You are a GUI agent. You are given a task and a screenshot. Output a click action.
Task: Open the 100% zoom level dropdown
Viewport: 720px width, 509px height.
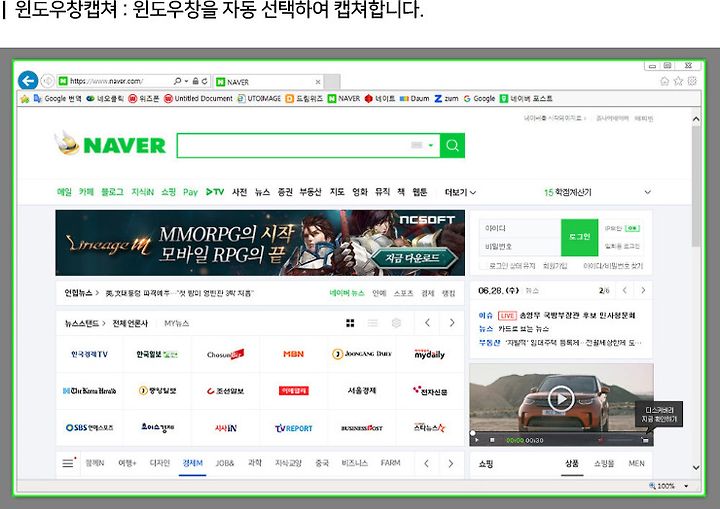pos(686,486)
